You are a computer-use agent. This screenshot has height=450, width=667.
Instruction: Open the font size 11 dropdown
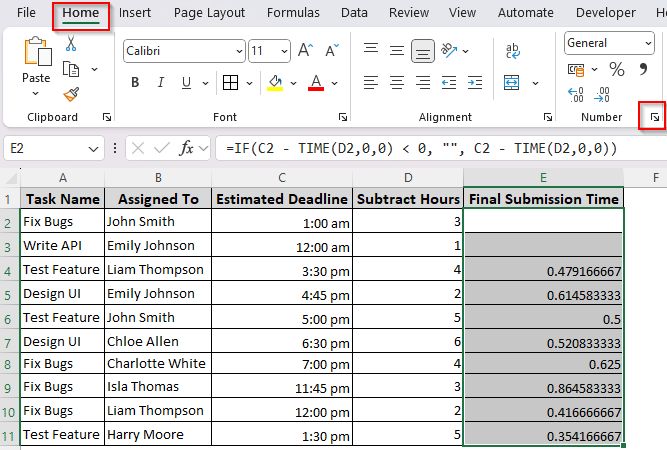(284, 51)
